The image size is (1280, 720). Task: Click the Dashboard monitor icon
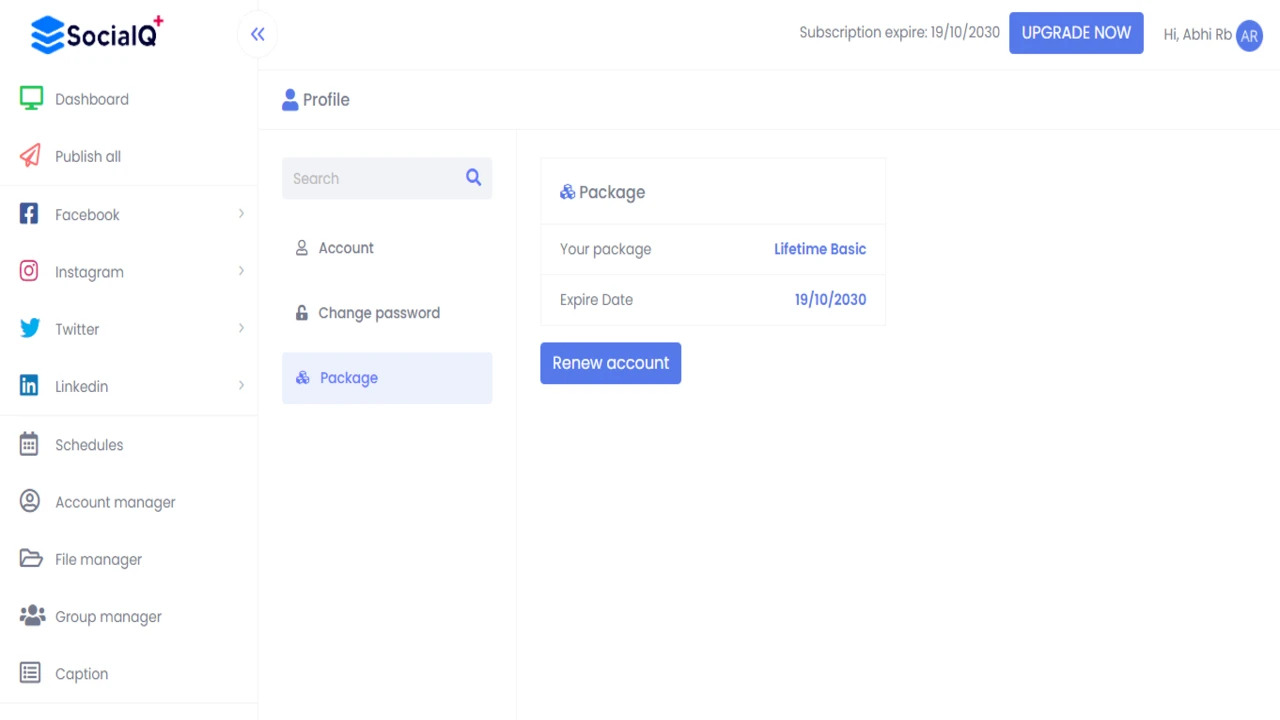coord(31,98)
